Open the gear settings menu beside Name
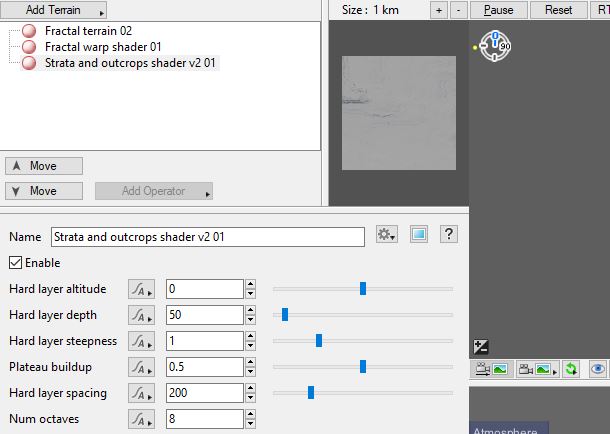This screenshot has width=610, height=434. point(387,234)
